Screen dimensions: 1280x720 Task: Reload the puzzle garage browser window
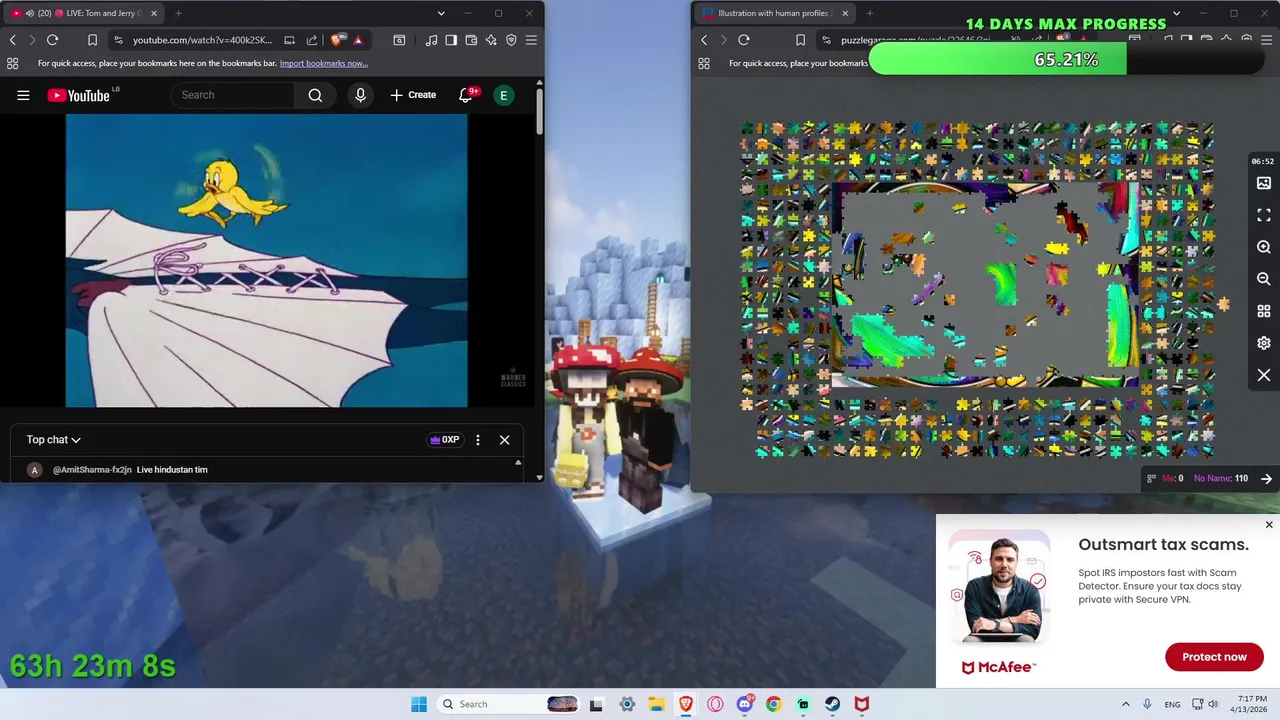click(743, 40)
